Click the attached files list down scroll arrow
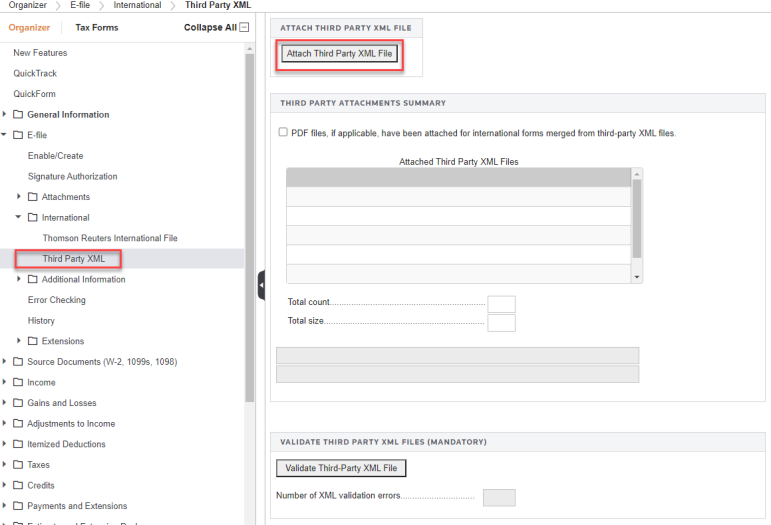Image resolution: width=771 pixels, height=525 pixels. [x=637, y=276]
